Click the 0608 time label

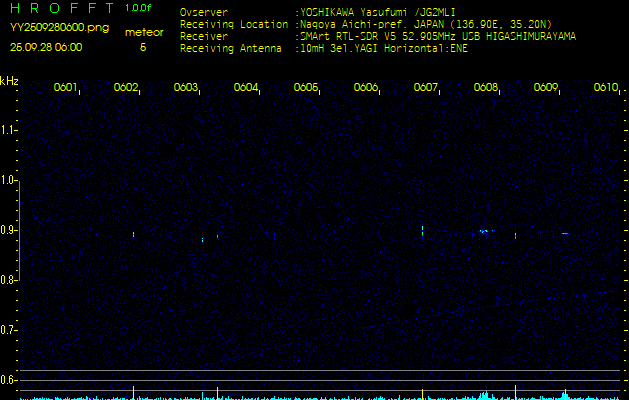pos(486,87)
